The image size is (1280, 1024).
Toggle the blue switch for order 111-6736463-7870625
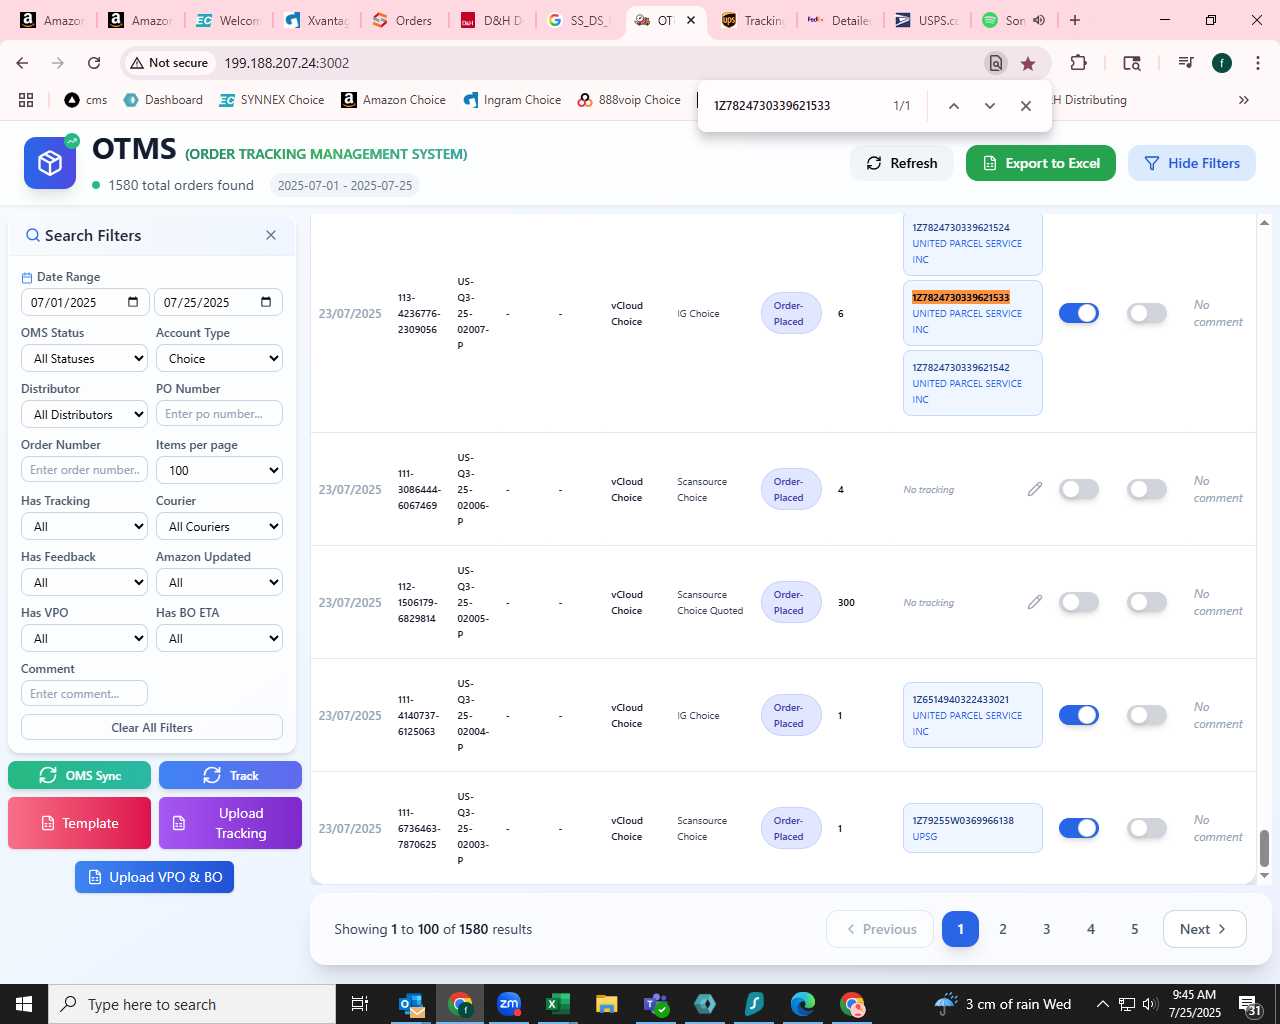[1079, 828]
